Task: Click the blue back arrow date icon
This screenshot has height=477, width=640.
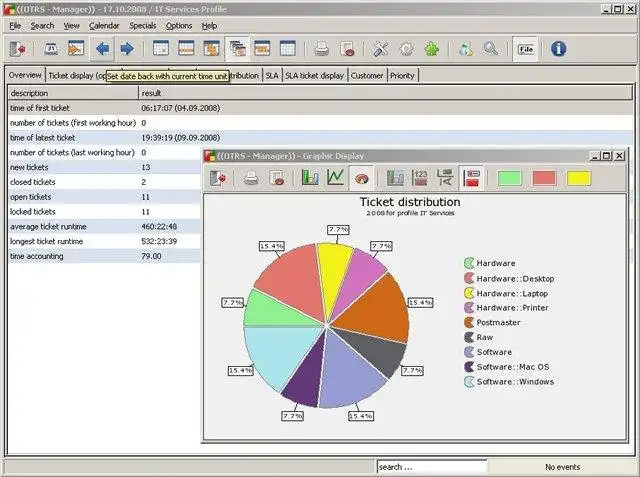Action: point(102,49)
